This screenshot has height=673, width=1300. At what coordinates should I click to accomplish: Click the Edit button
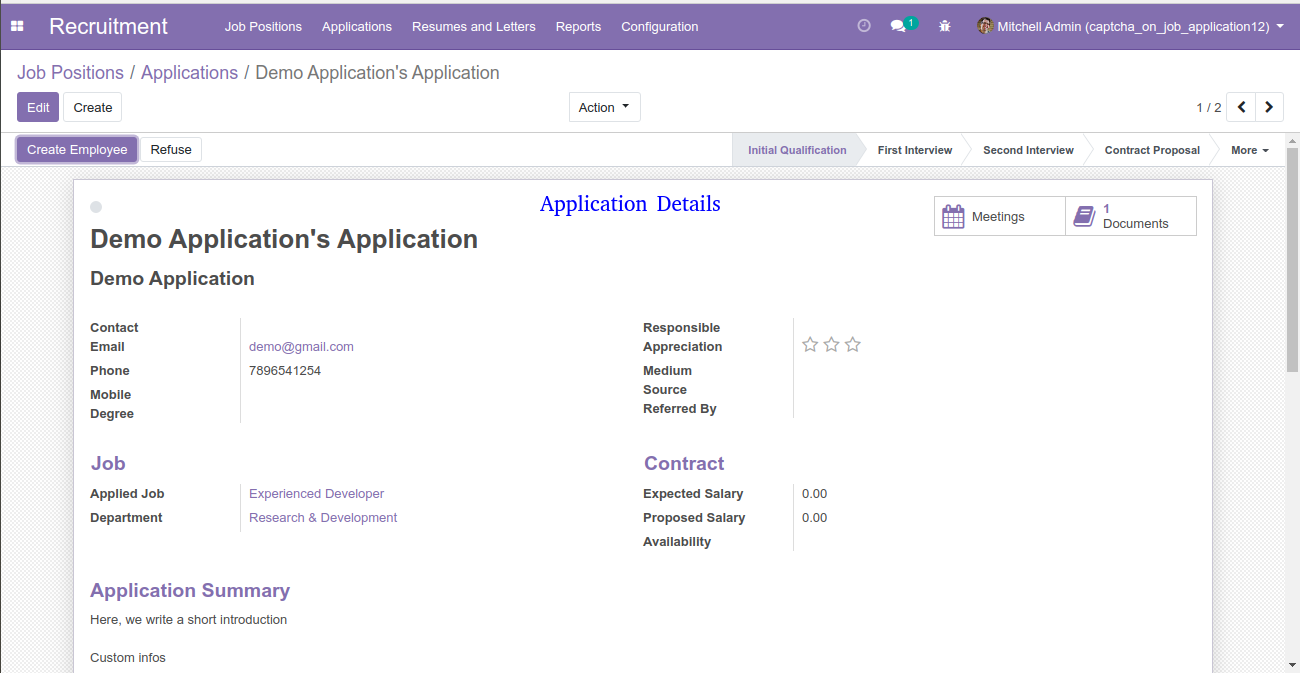pyautogui.click(x=38, y=107)
